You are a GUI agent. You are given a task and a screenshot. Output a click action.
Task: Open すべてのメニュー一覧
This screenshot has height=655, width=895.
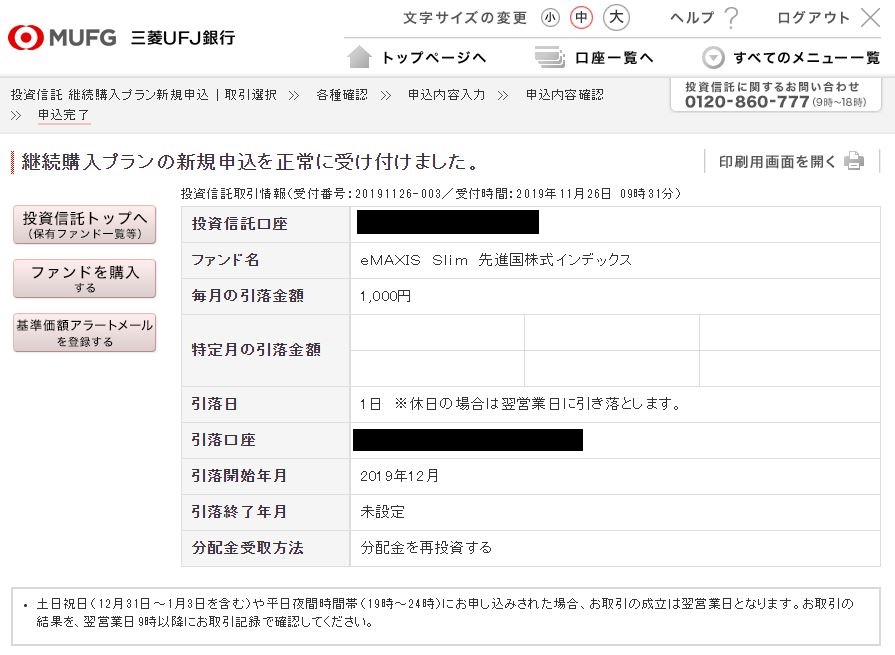(x=807, y=58)
